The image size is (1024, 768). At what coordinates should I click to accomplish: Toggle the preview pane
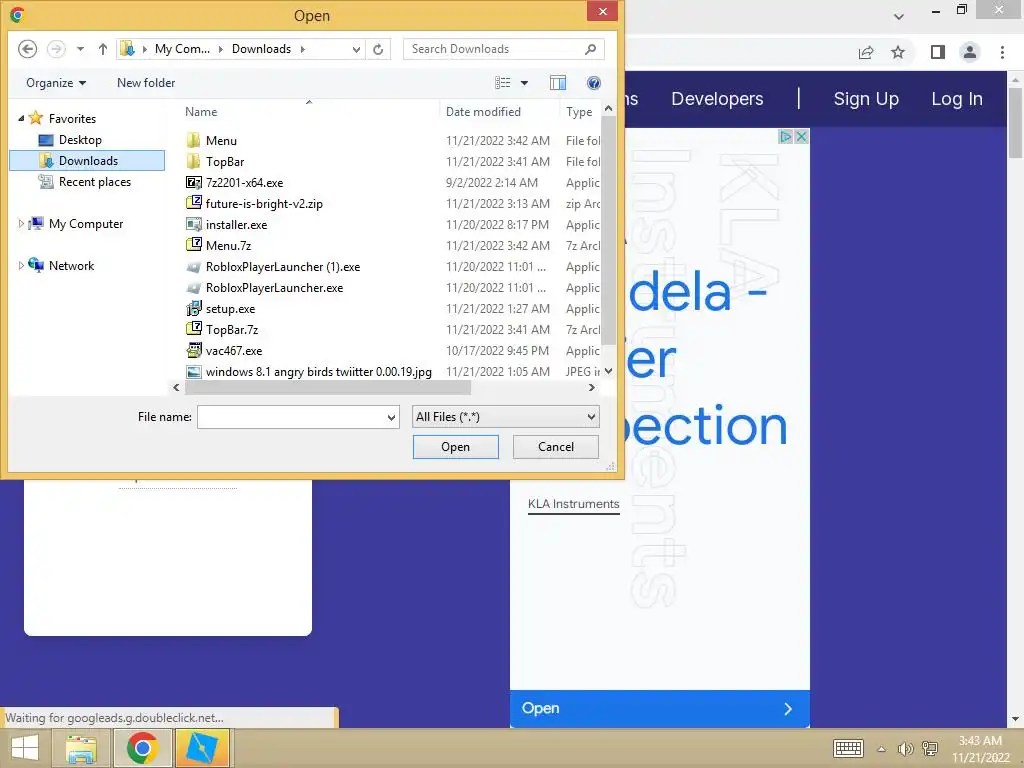pyautogui.click(x=558, y=83)
